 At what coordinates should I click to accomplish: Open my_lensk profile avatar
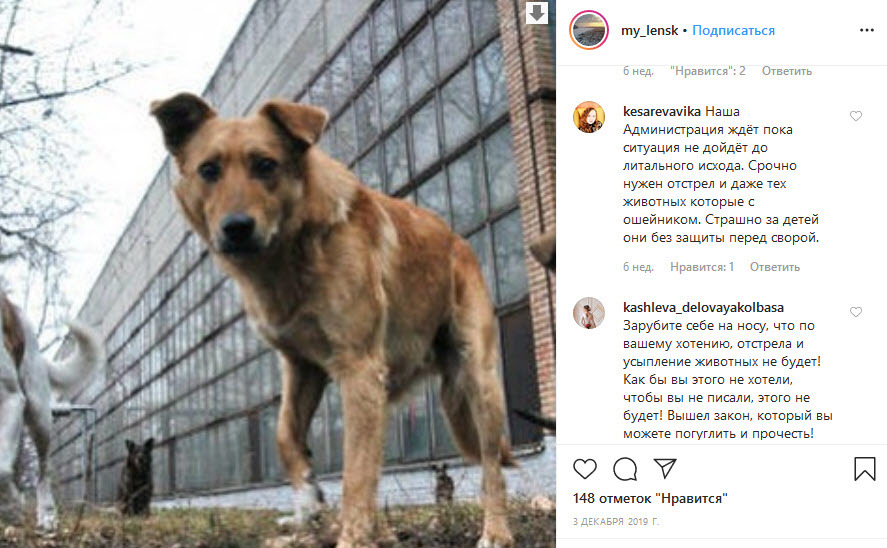pyautogui.click(x=589, y=30)
